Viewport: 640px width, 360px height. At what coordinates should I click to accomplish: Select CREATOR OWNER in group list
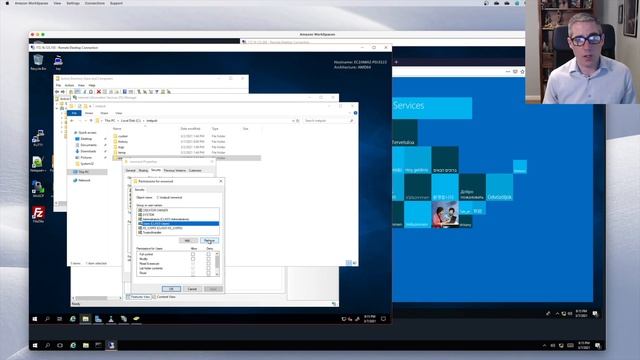pyautogui.click(x=178, y=210)
